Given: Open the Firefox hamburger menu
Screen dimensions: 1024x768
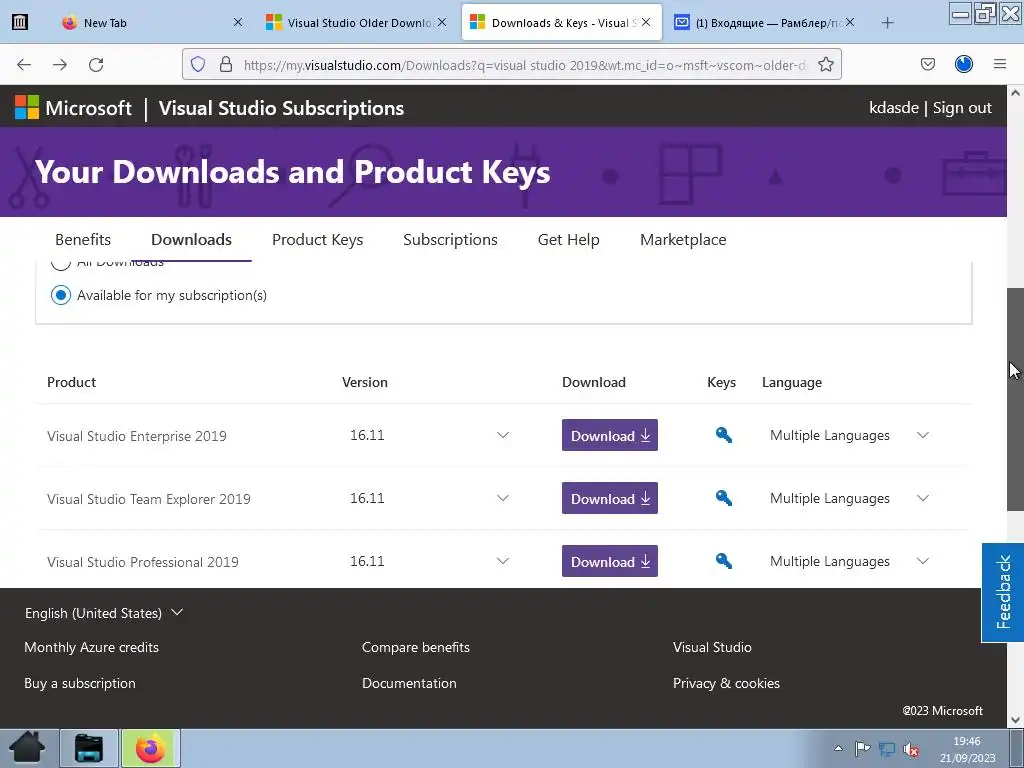Looking at the screenshot, I should [x=1000, y=64].
